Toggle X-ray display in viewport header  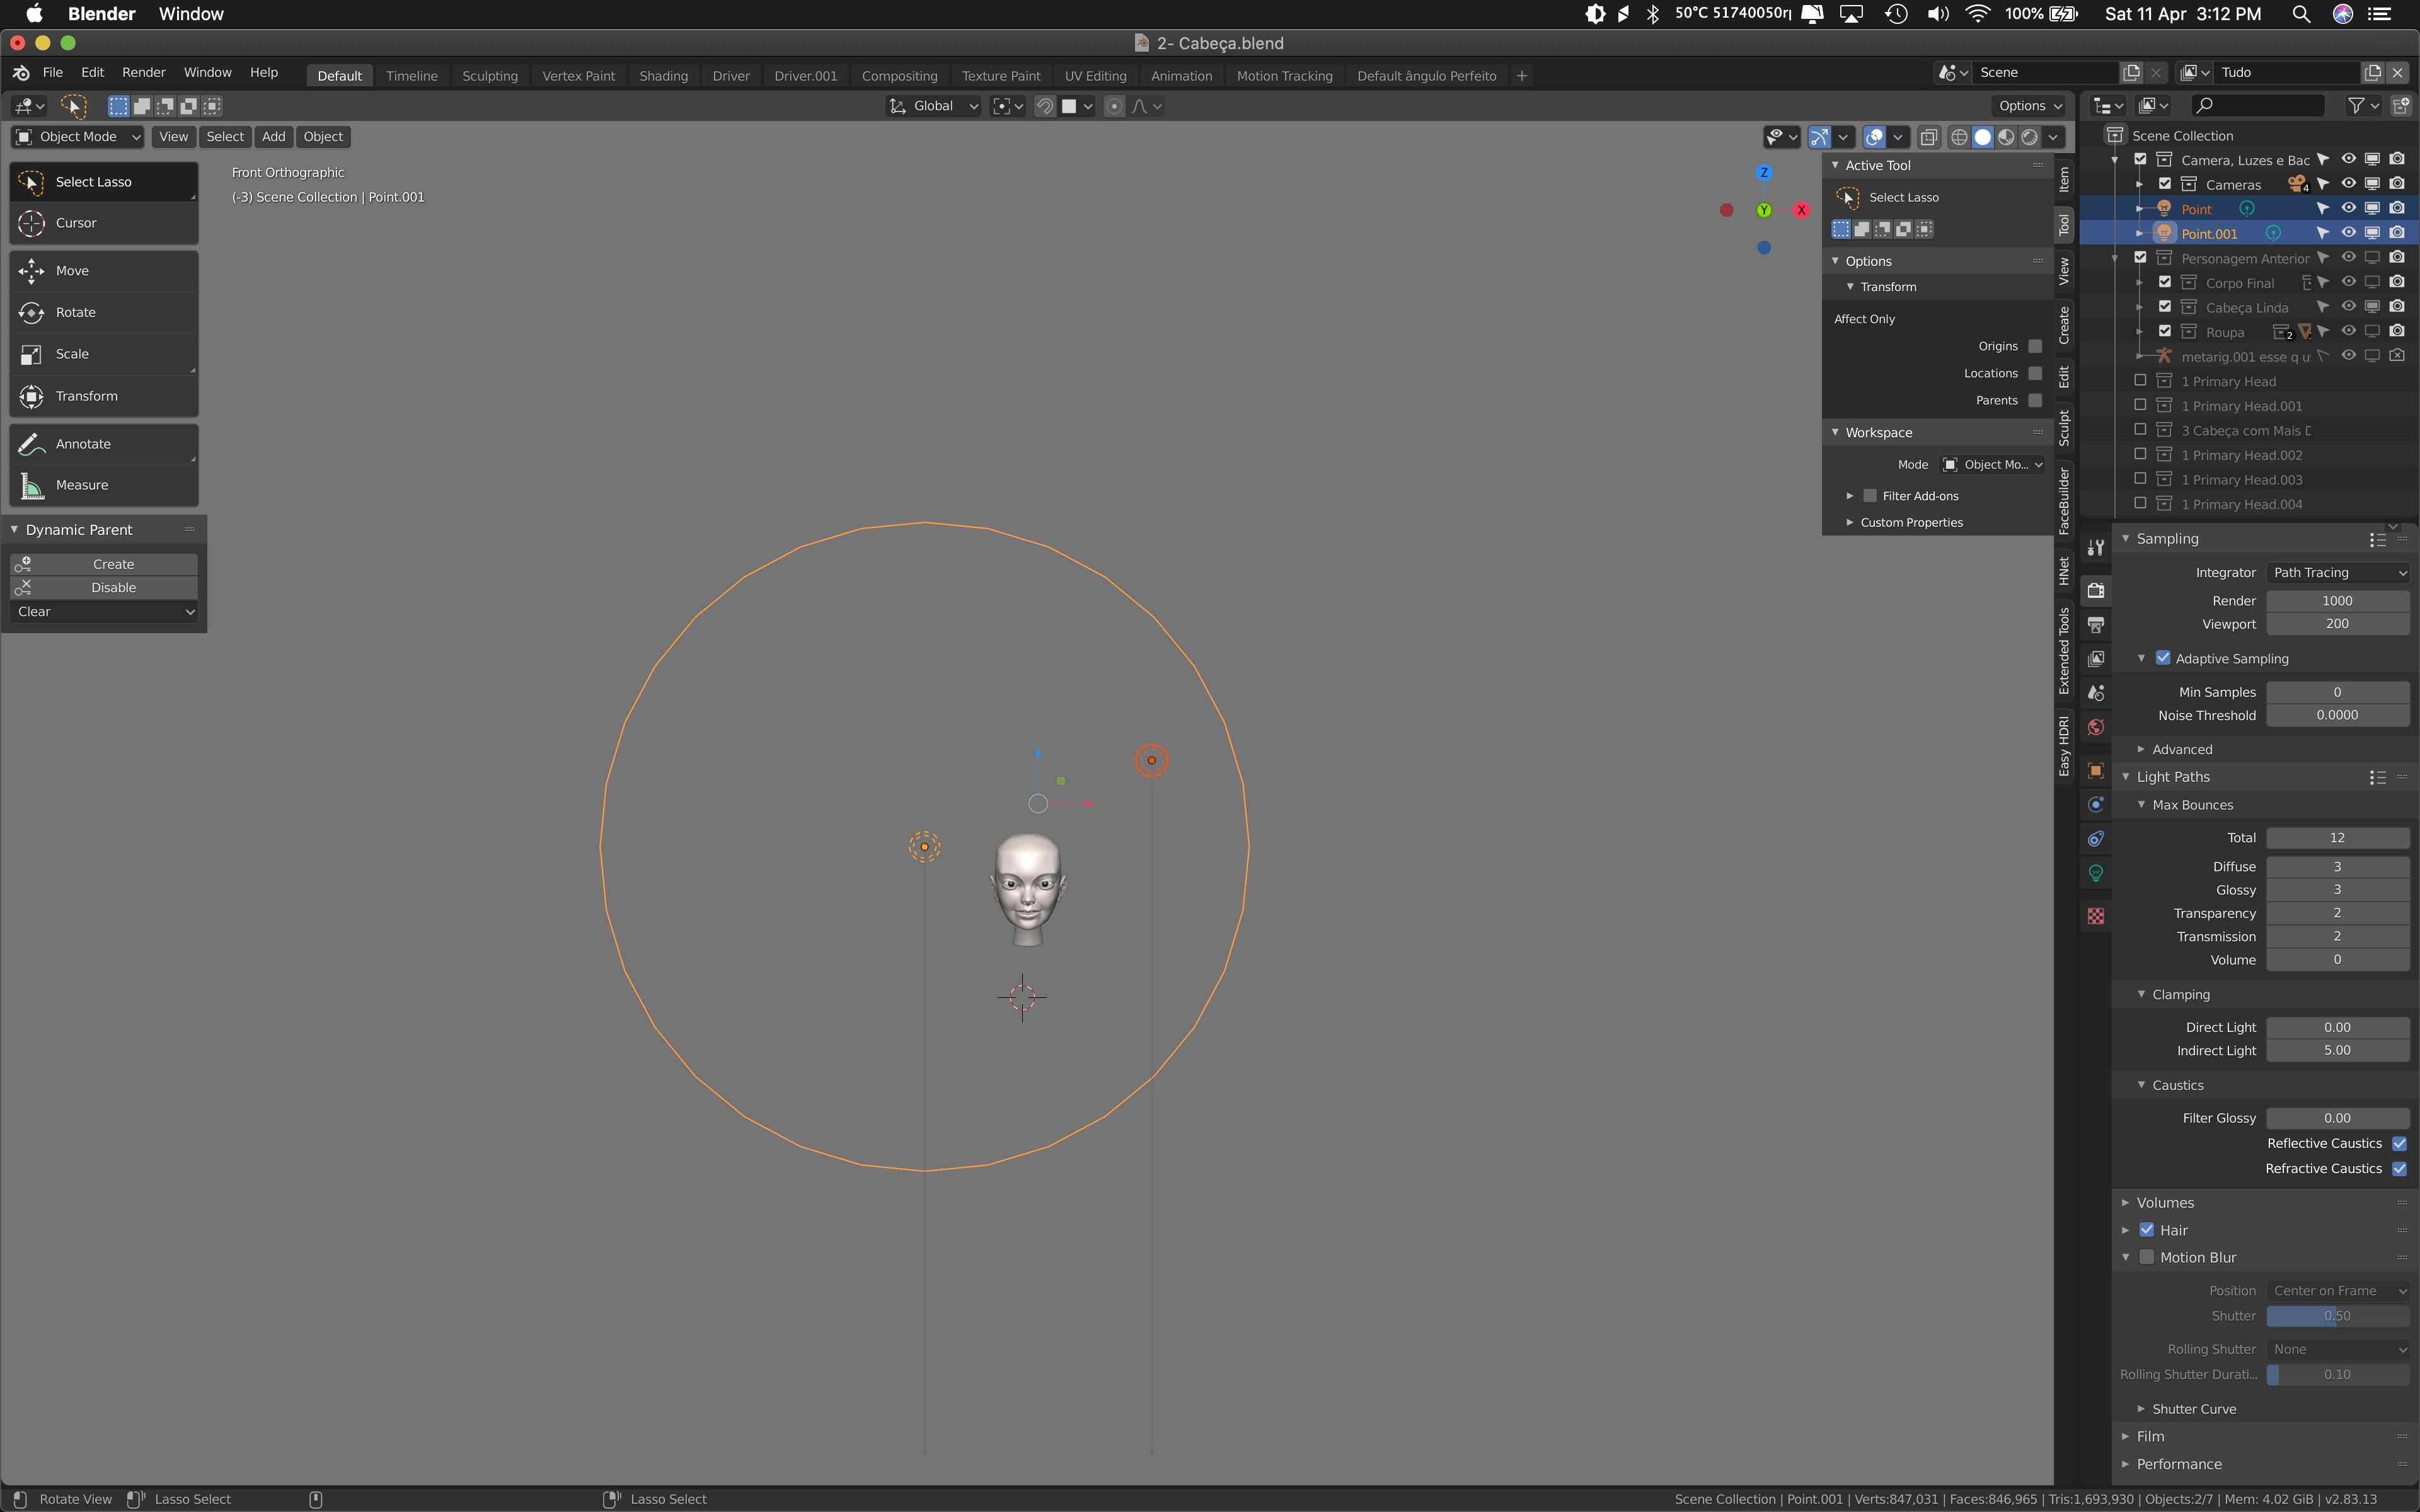pos(1929,137)
